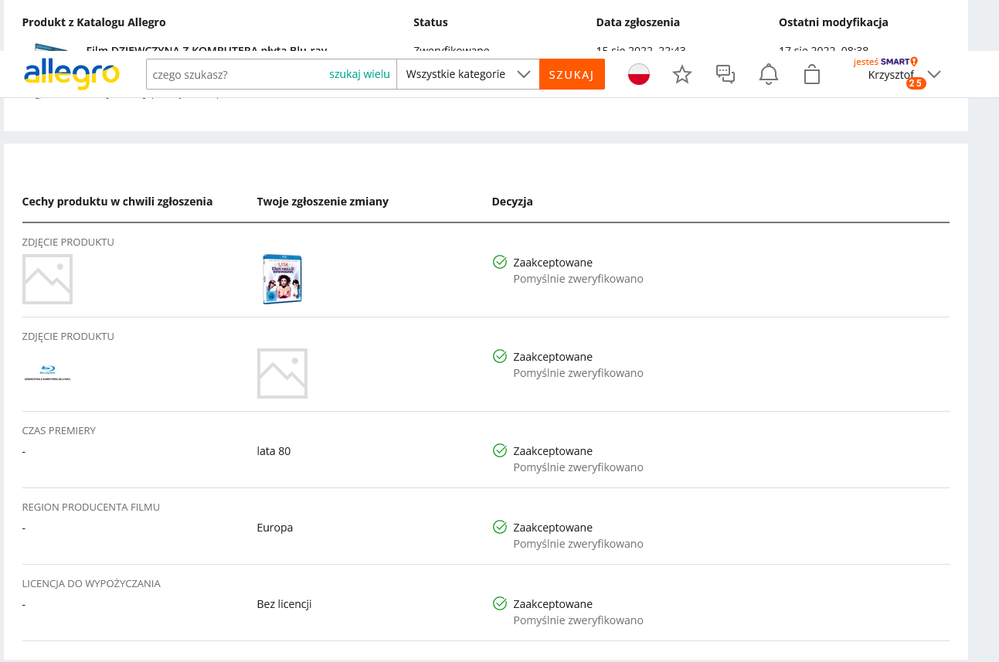The width and height of the screenshot is (999, 662).
Task: Click the Polish flag language icon
Action: coord(639,73)
